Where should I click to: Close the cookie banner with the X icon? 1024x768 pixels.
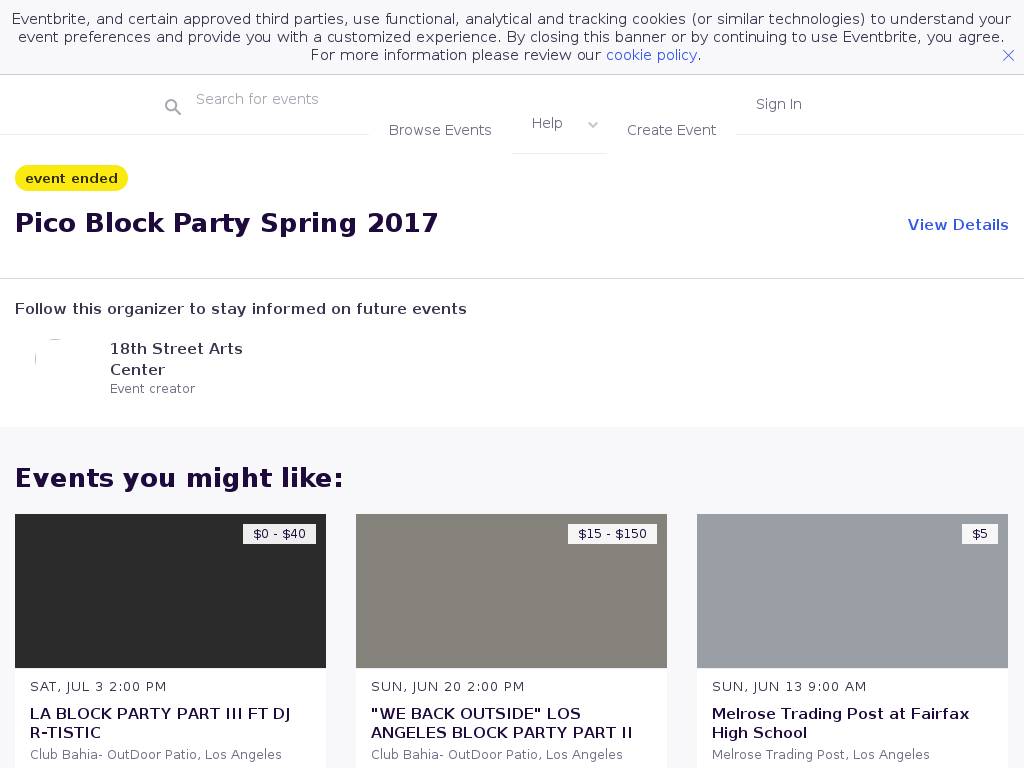pyautogui.click(x=1008, y=56)
